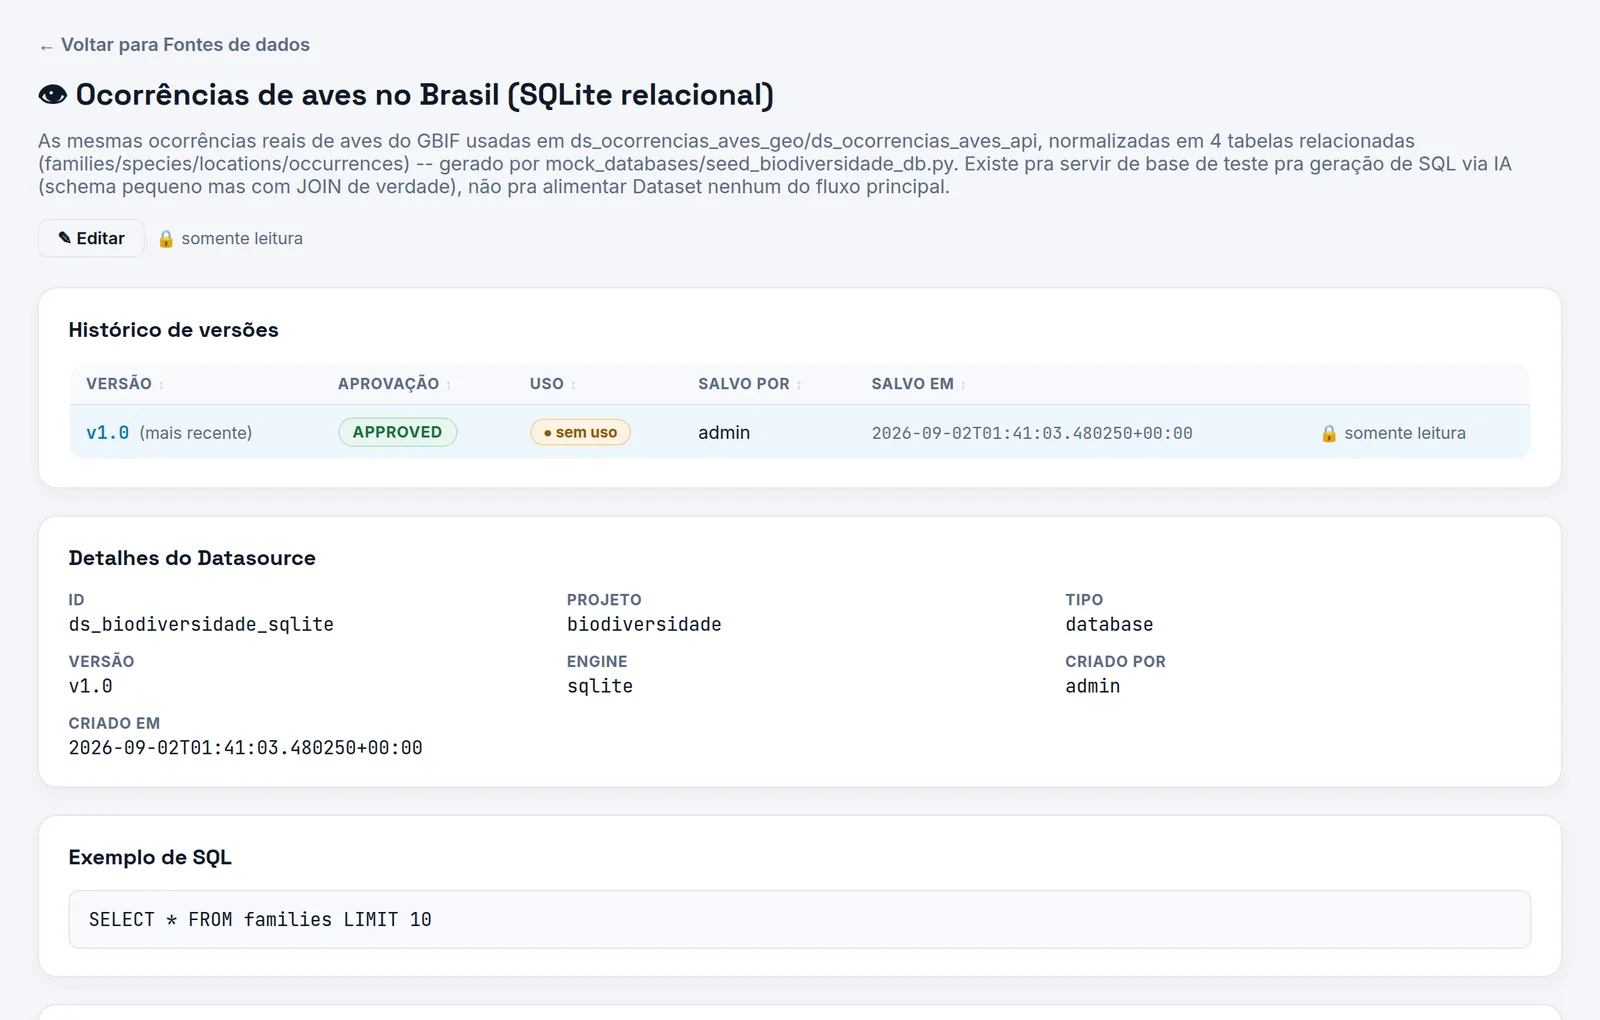Click 'somente leitura' label beside Editar
This screenshot has width=1600, height=1020.
click(242, 239)
